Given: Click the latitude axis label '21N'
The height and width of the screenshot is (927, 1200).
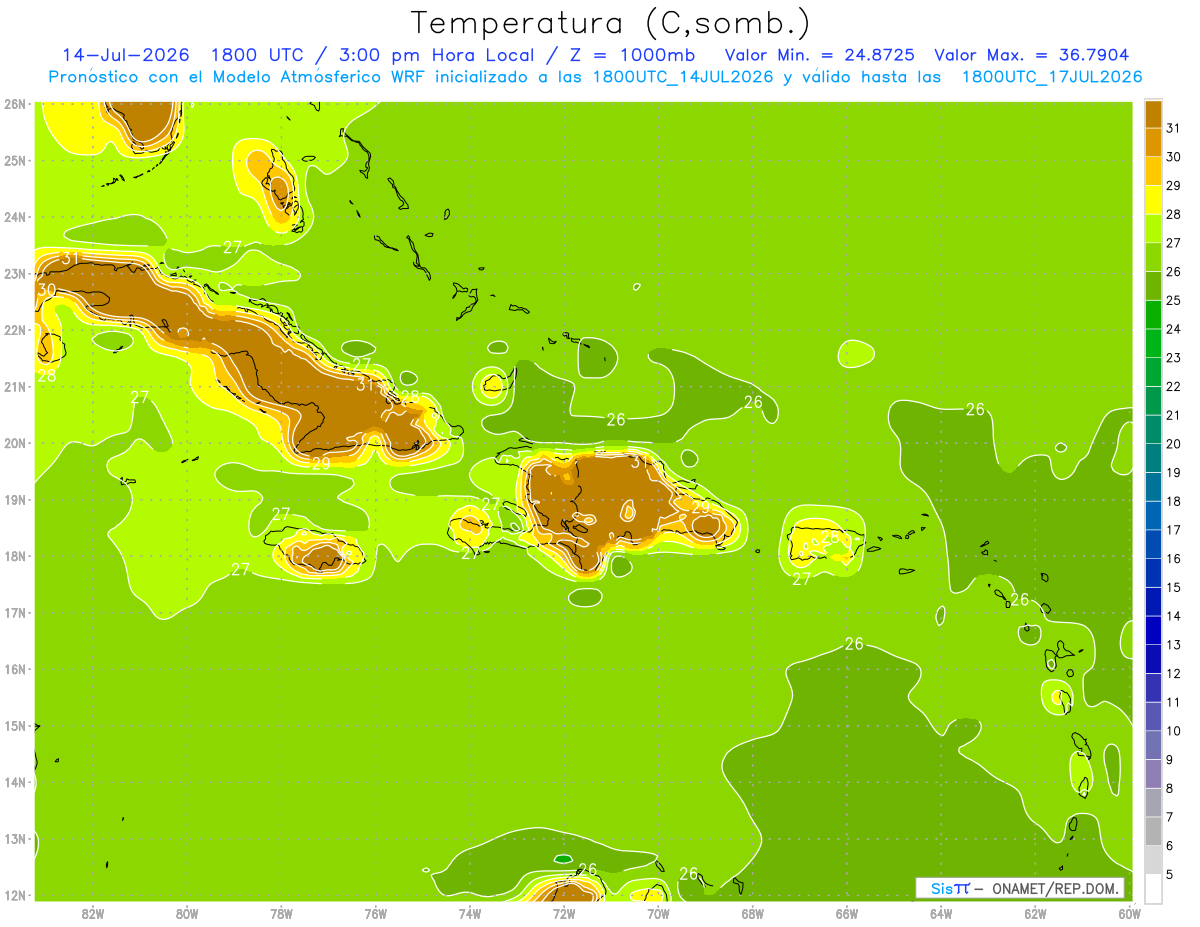Looking at the screenshot, I should [14, 386].
